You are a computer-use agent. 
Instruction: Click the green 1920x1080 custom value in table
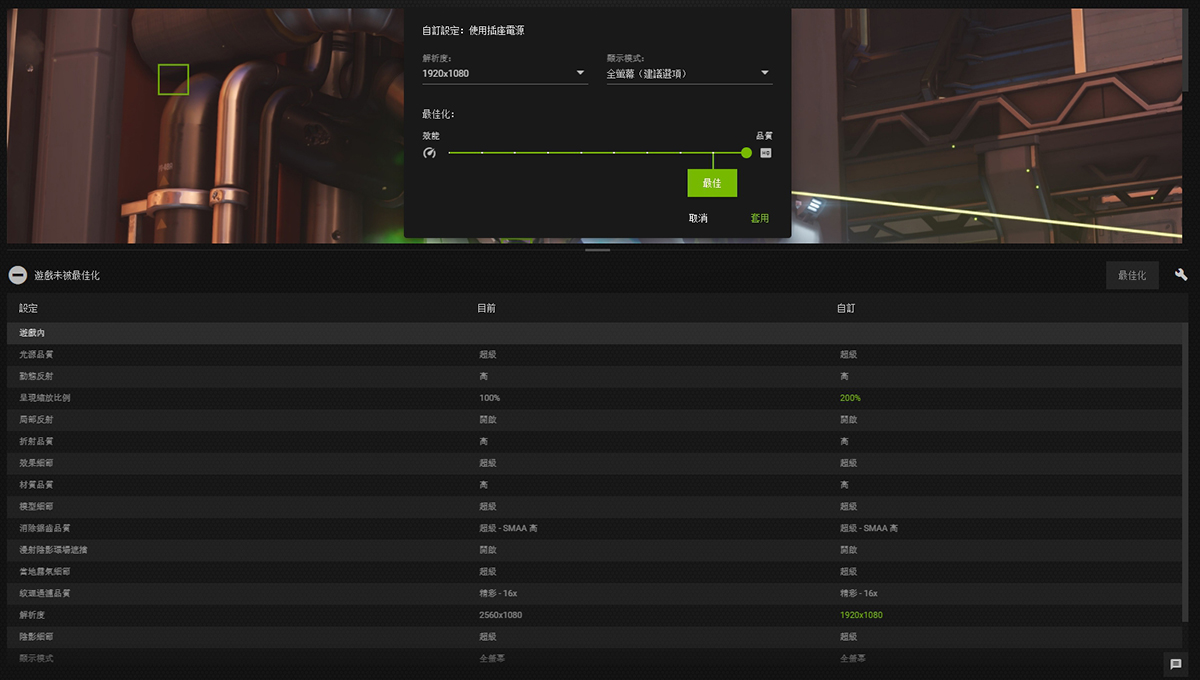coord(861,615)
